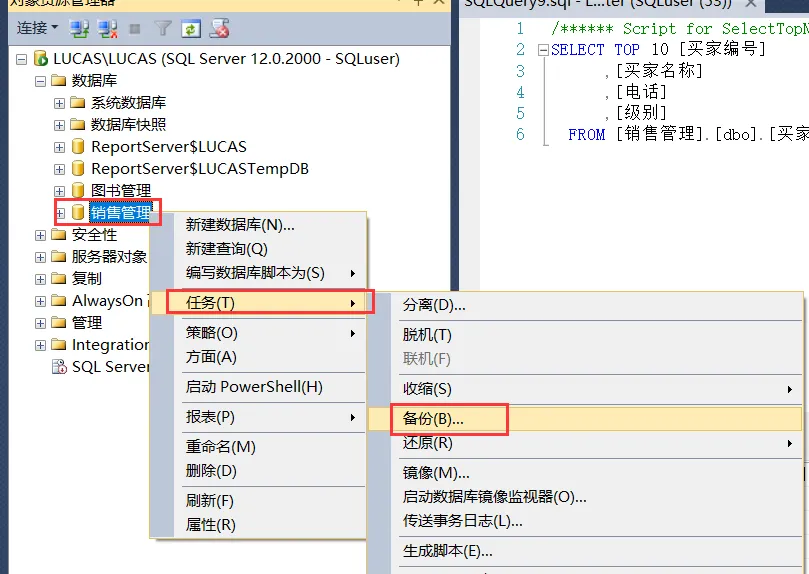The width and height of the screenshot is (809, 574).
Task: Collapse the SELECT statement outline in editor
Action: (x=543, y=50)
